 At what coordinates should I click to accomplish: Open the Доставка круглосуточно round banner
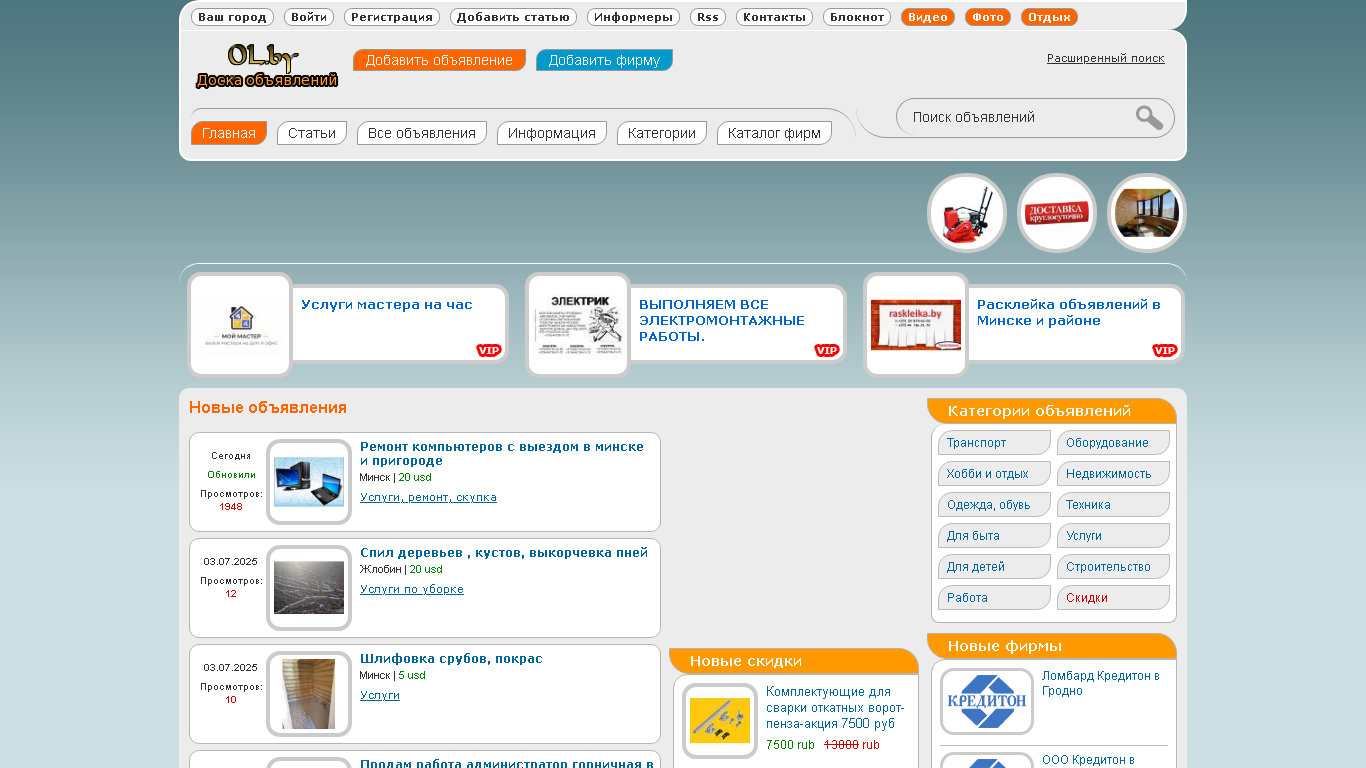point(1057,213)
